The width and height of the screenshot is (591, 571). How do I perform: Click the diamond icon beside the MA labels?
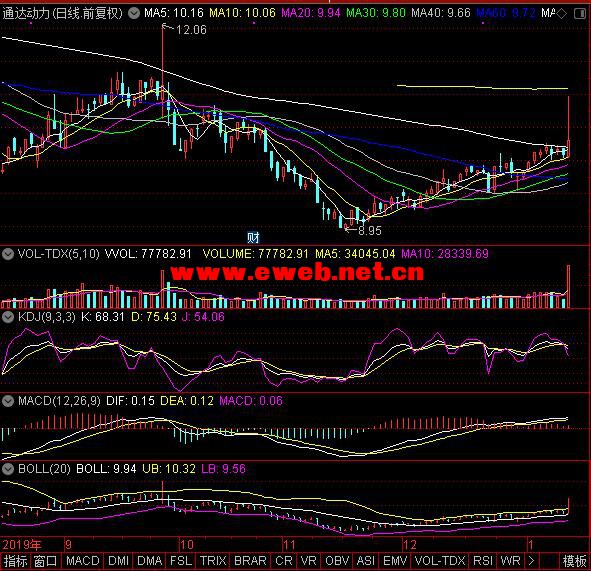coord(562,14)
